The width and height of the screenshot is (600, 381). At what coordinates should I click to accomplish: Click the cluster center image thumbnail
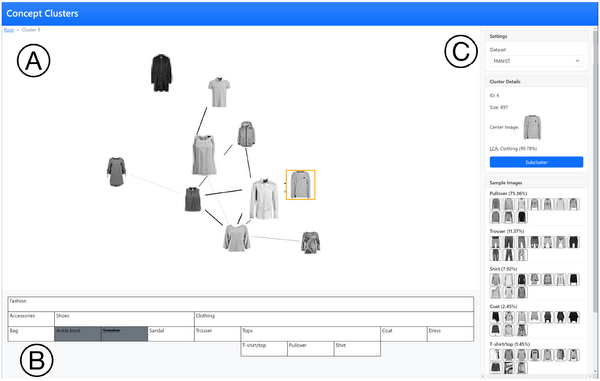(x=532, y=127)
